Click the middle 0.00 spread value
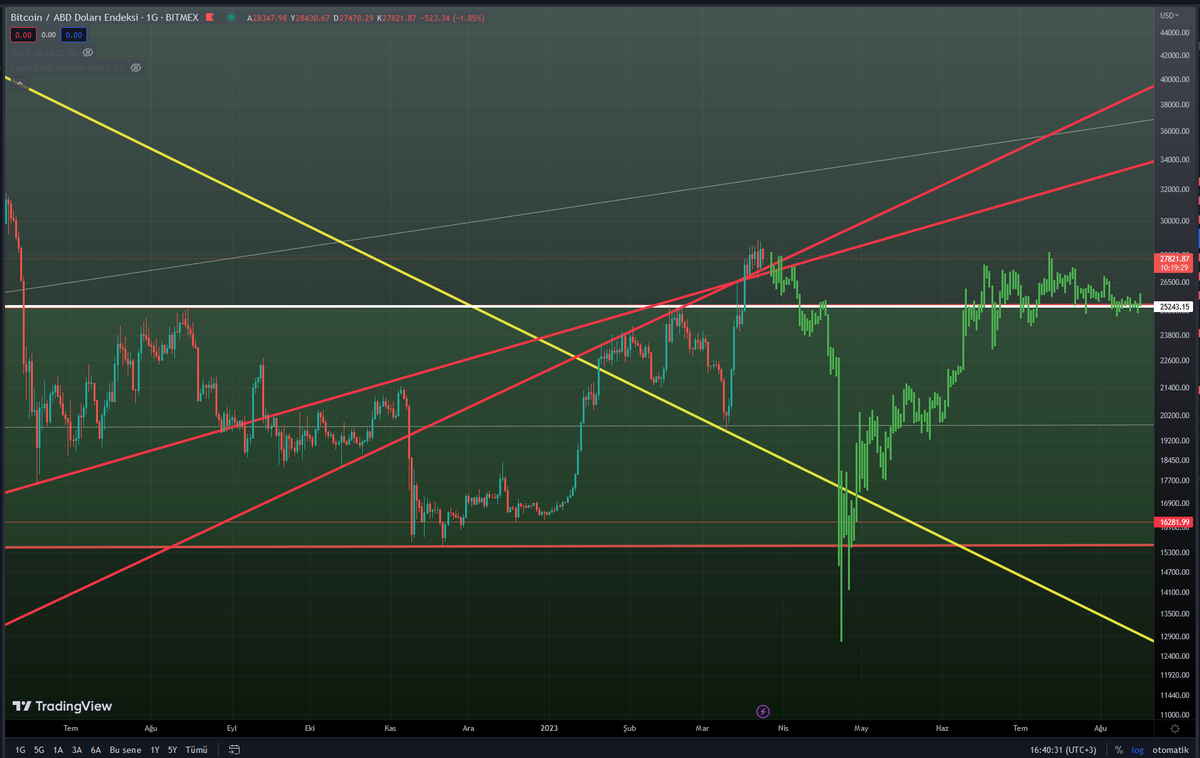The image size is (1200, 758). point(48,35)
